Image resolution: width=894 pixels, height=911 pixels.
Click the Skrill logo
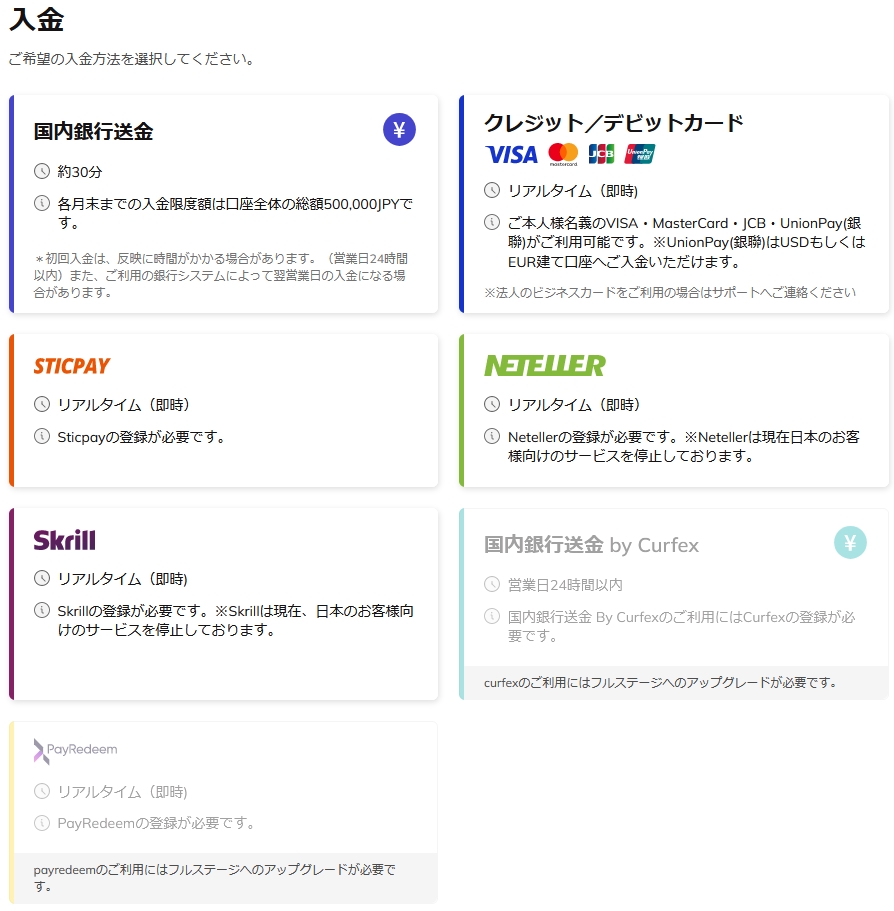64,540
